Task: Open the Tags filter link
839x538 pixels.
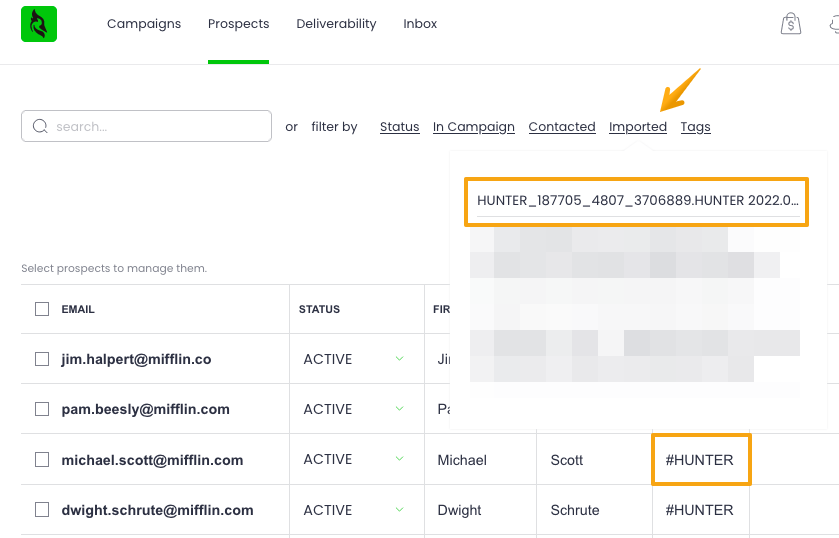Action: coord(695,127)
